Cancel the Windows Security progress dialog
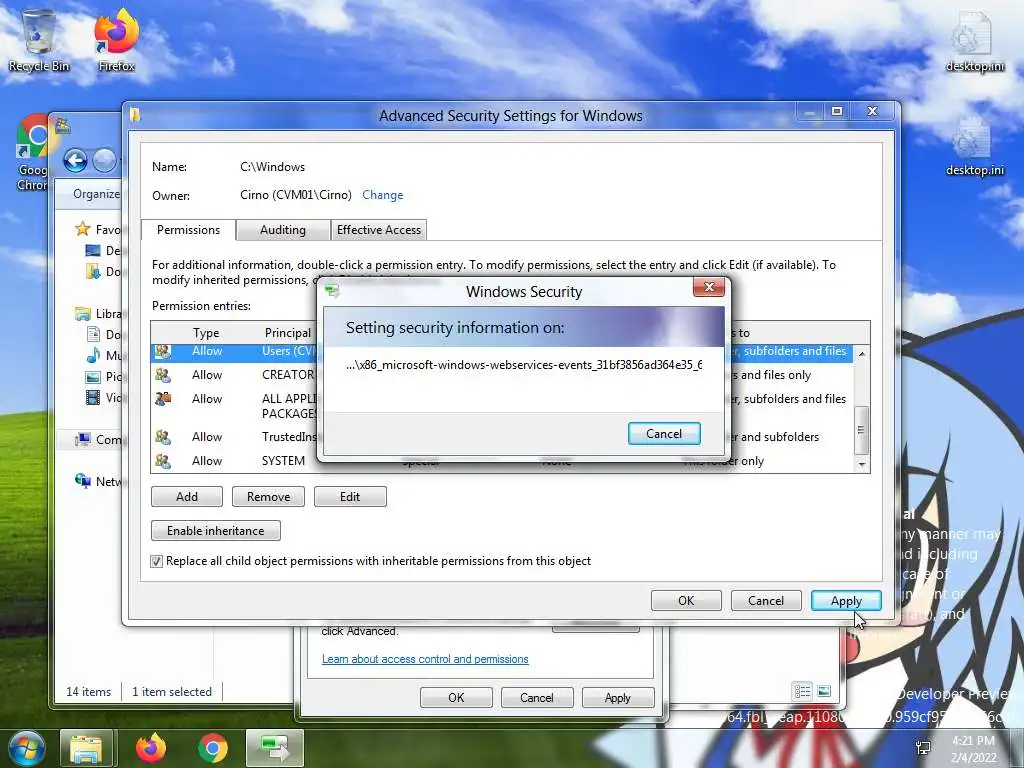This screenshot has height=768, width=1024. pos(664,434)
